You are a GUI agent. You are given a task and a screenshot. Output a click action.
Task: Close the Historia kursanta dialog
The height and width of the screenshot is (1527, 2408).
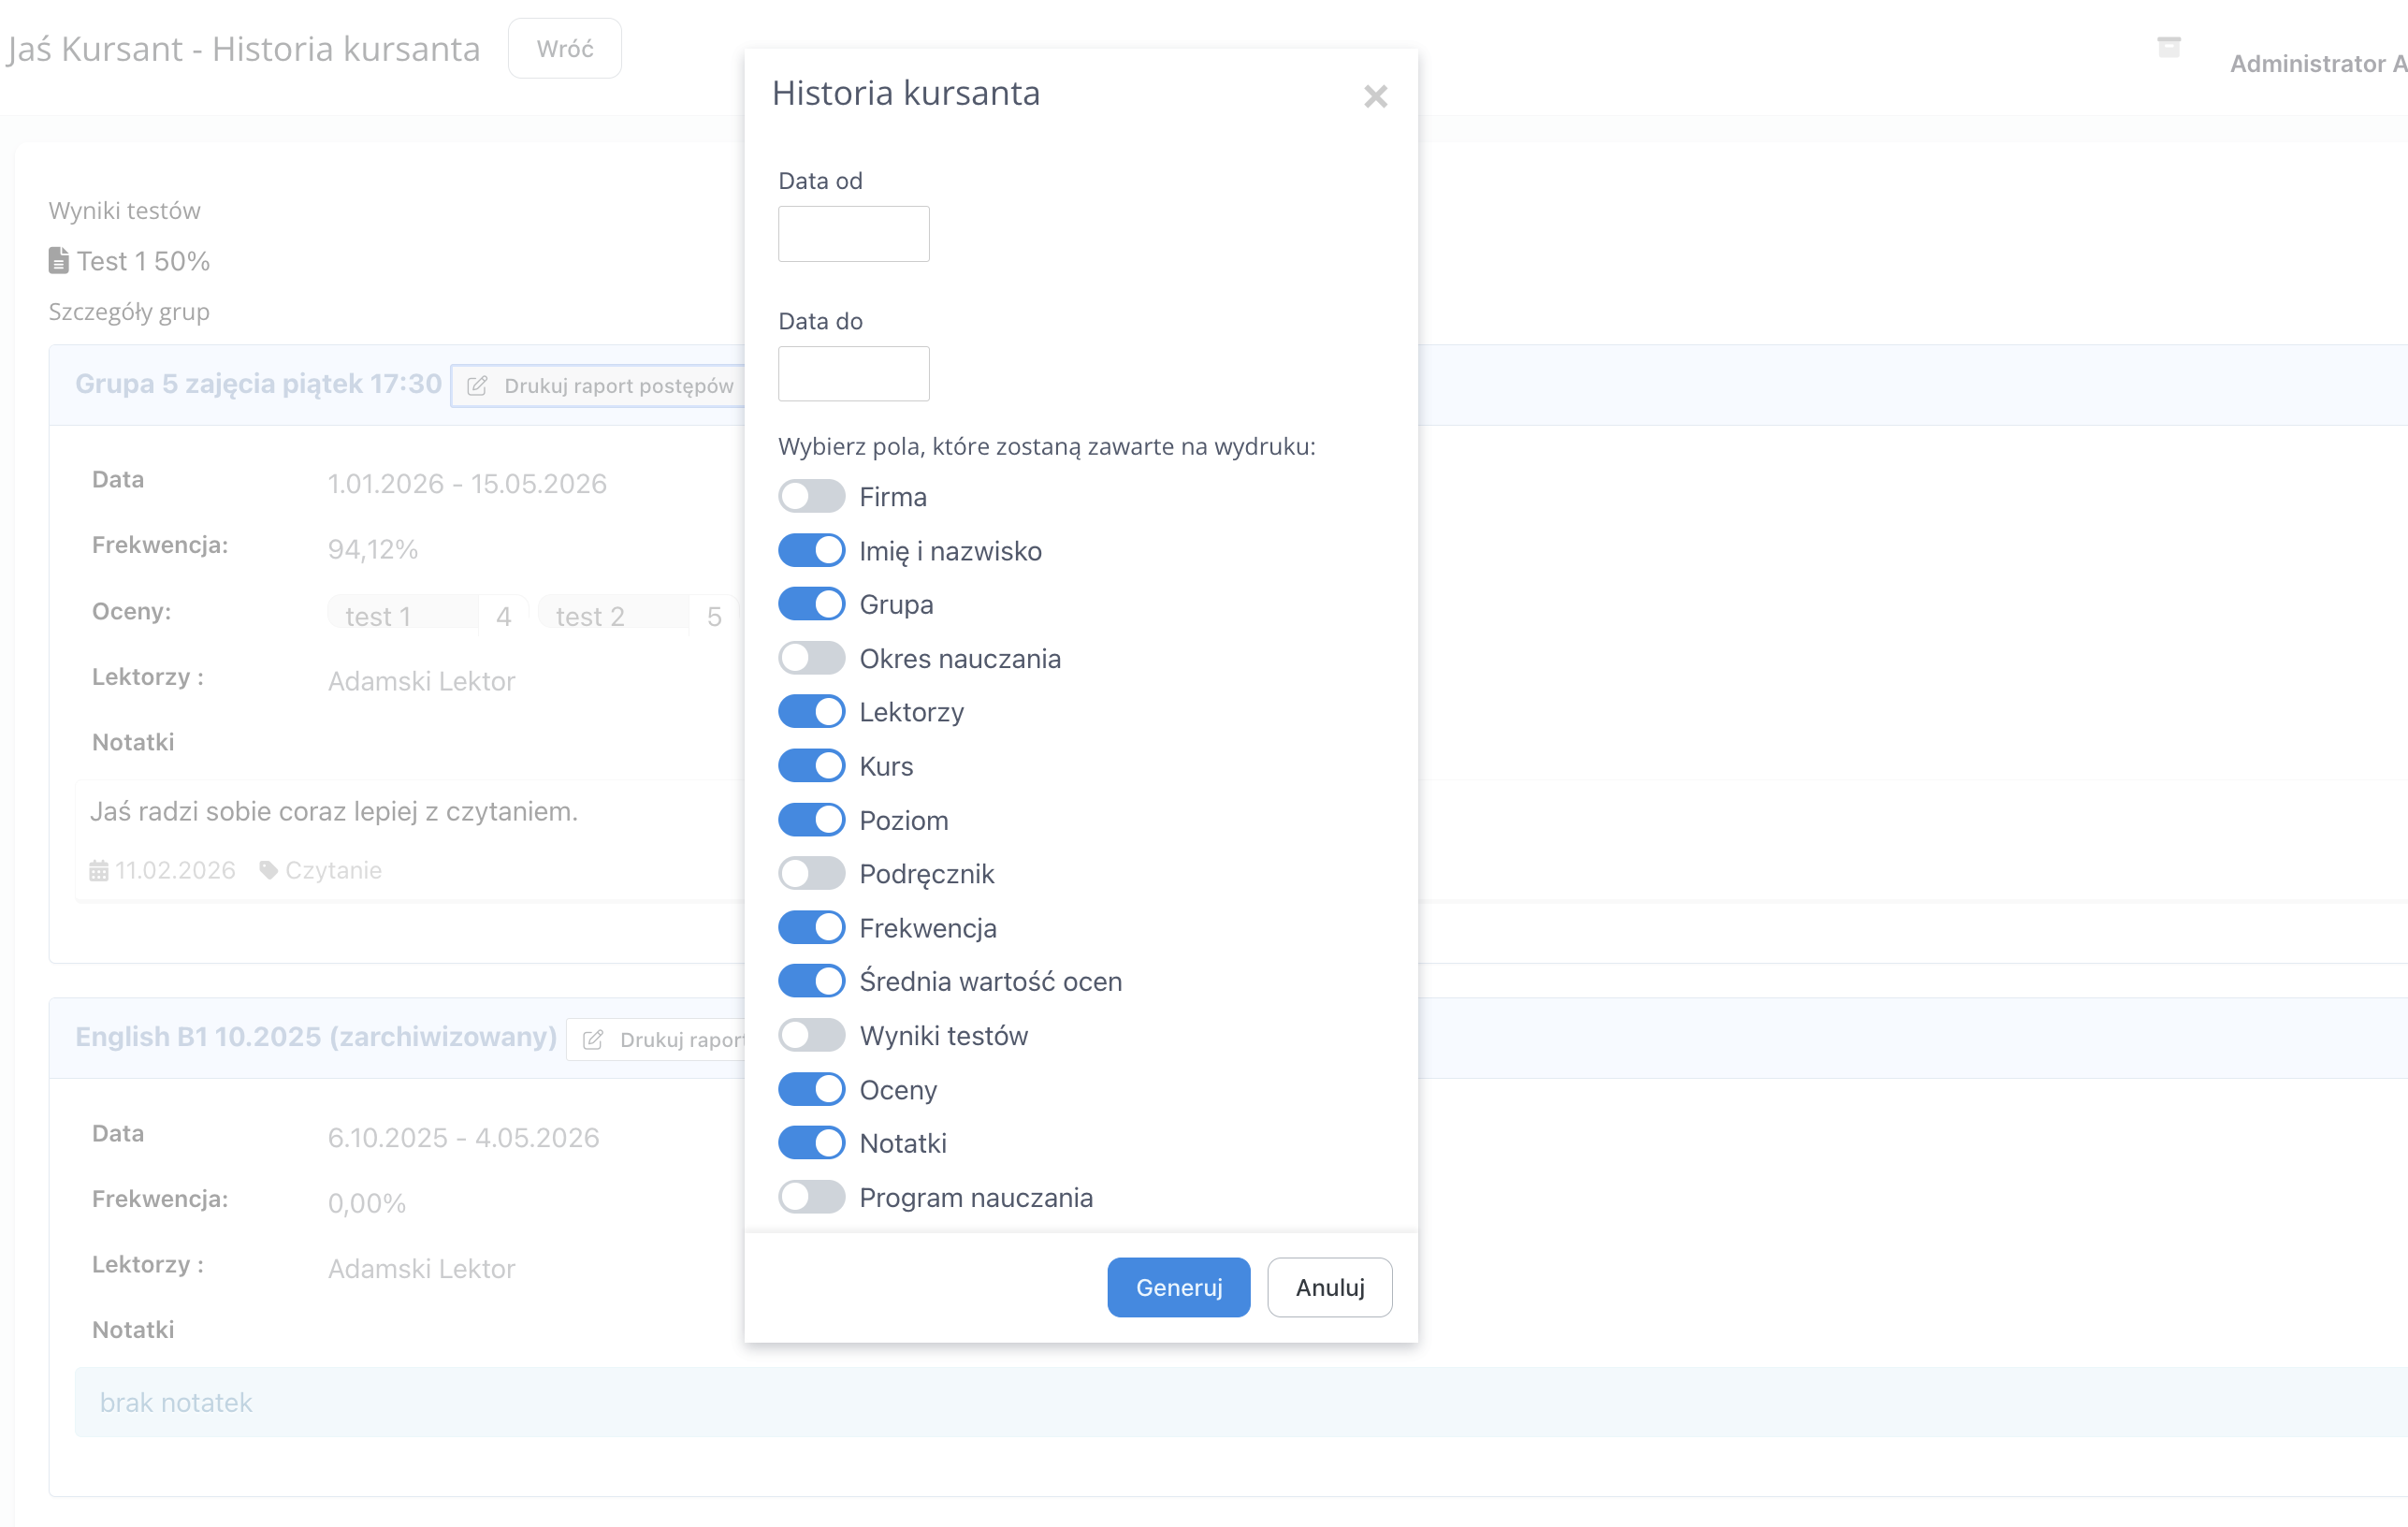(x=1375, y=96)
